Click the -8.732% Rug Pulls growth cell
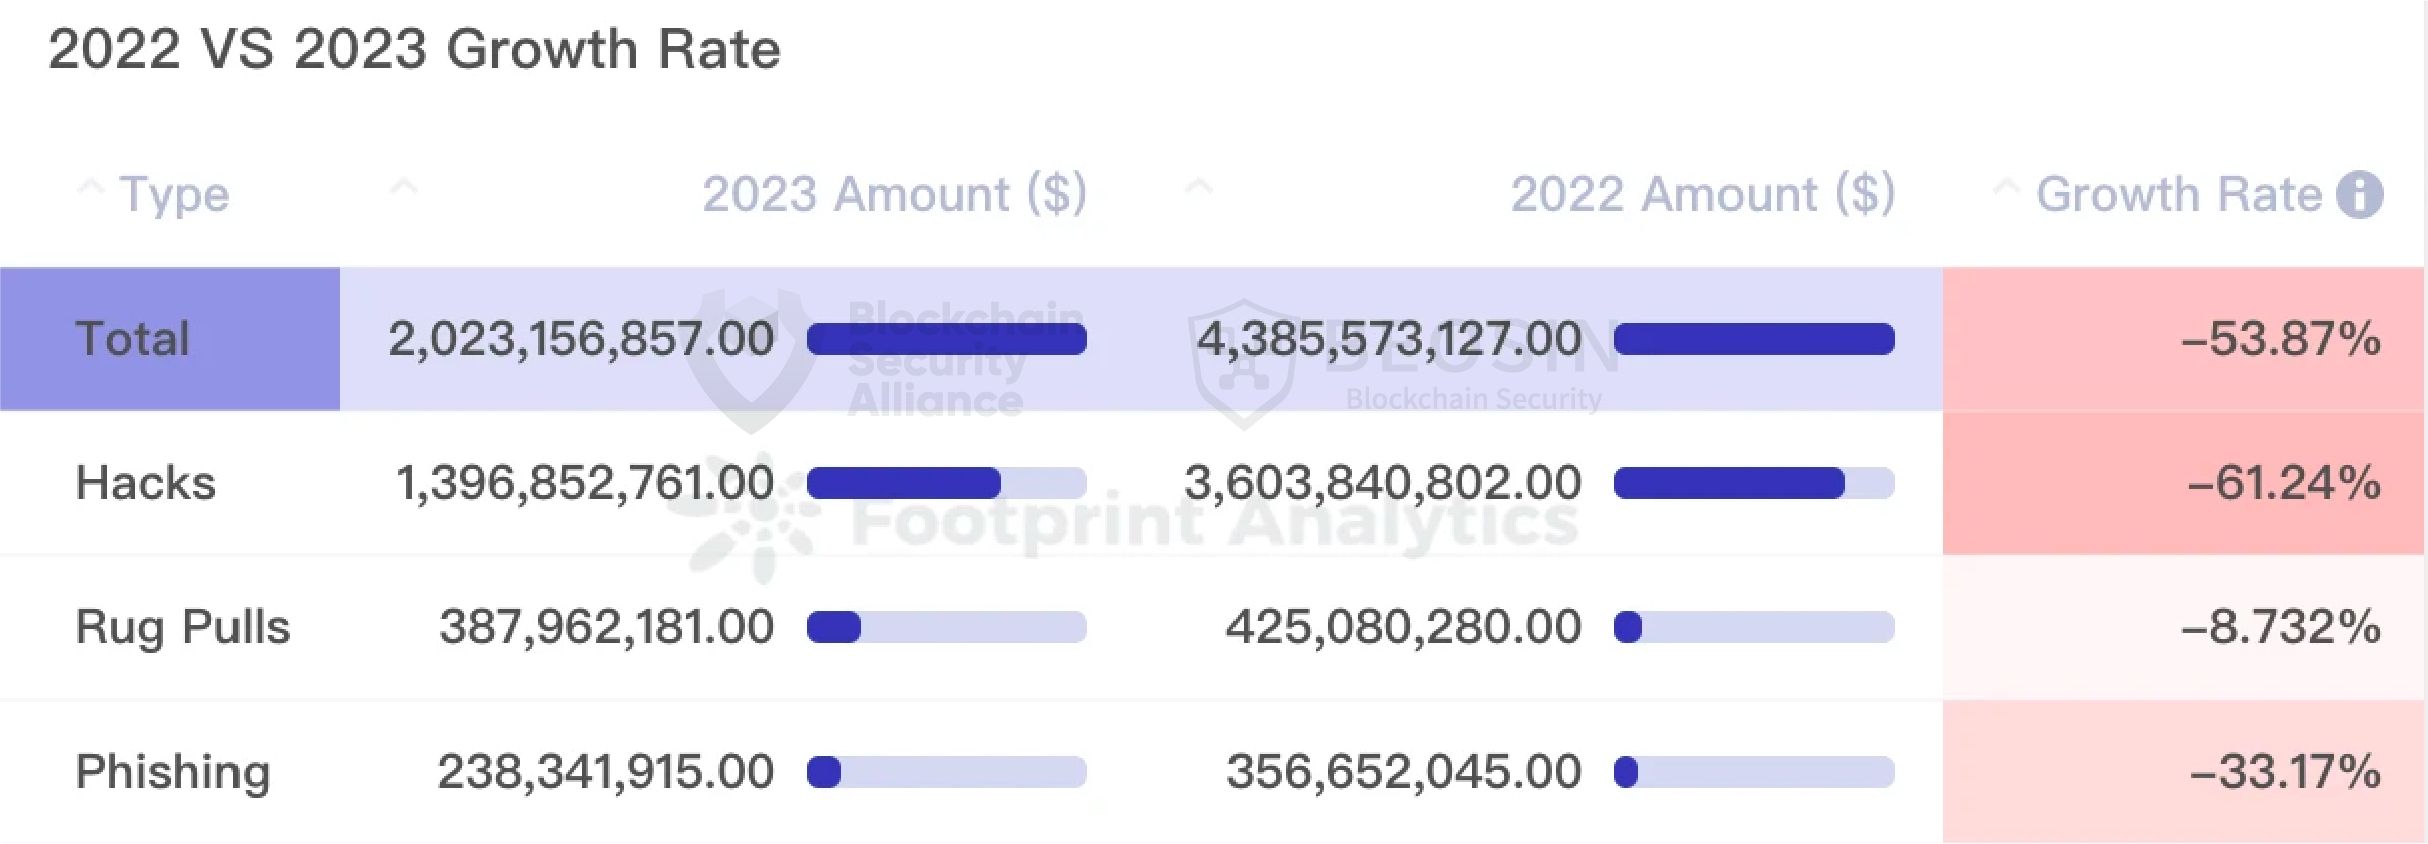 tap(2279, 627)
